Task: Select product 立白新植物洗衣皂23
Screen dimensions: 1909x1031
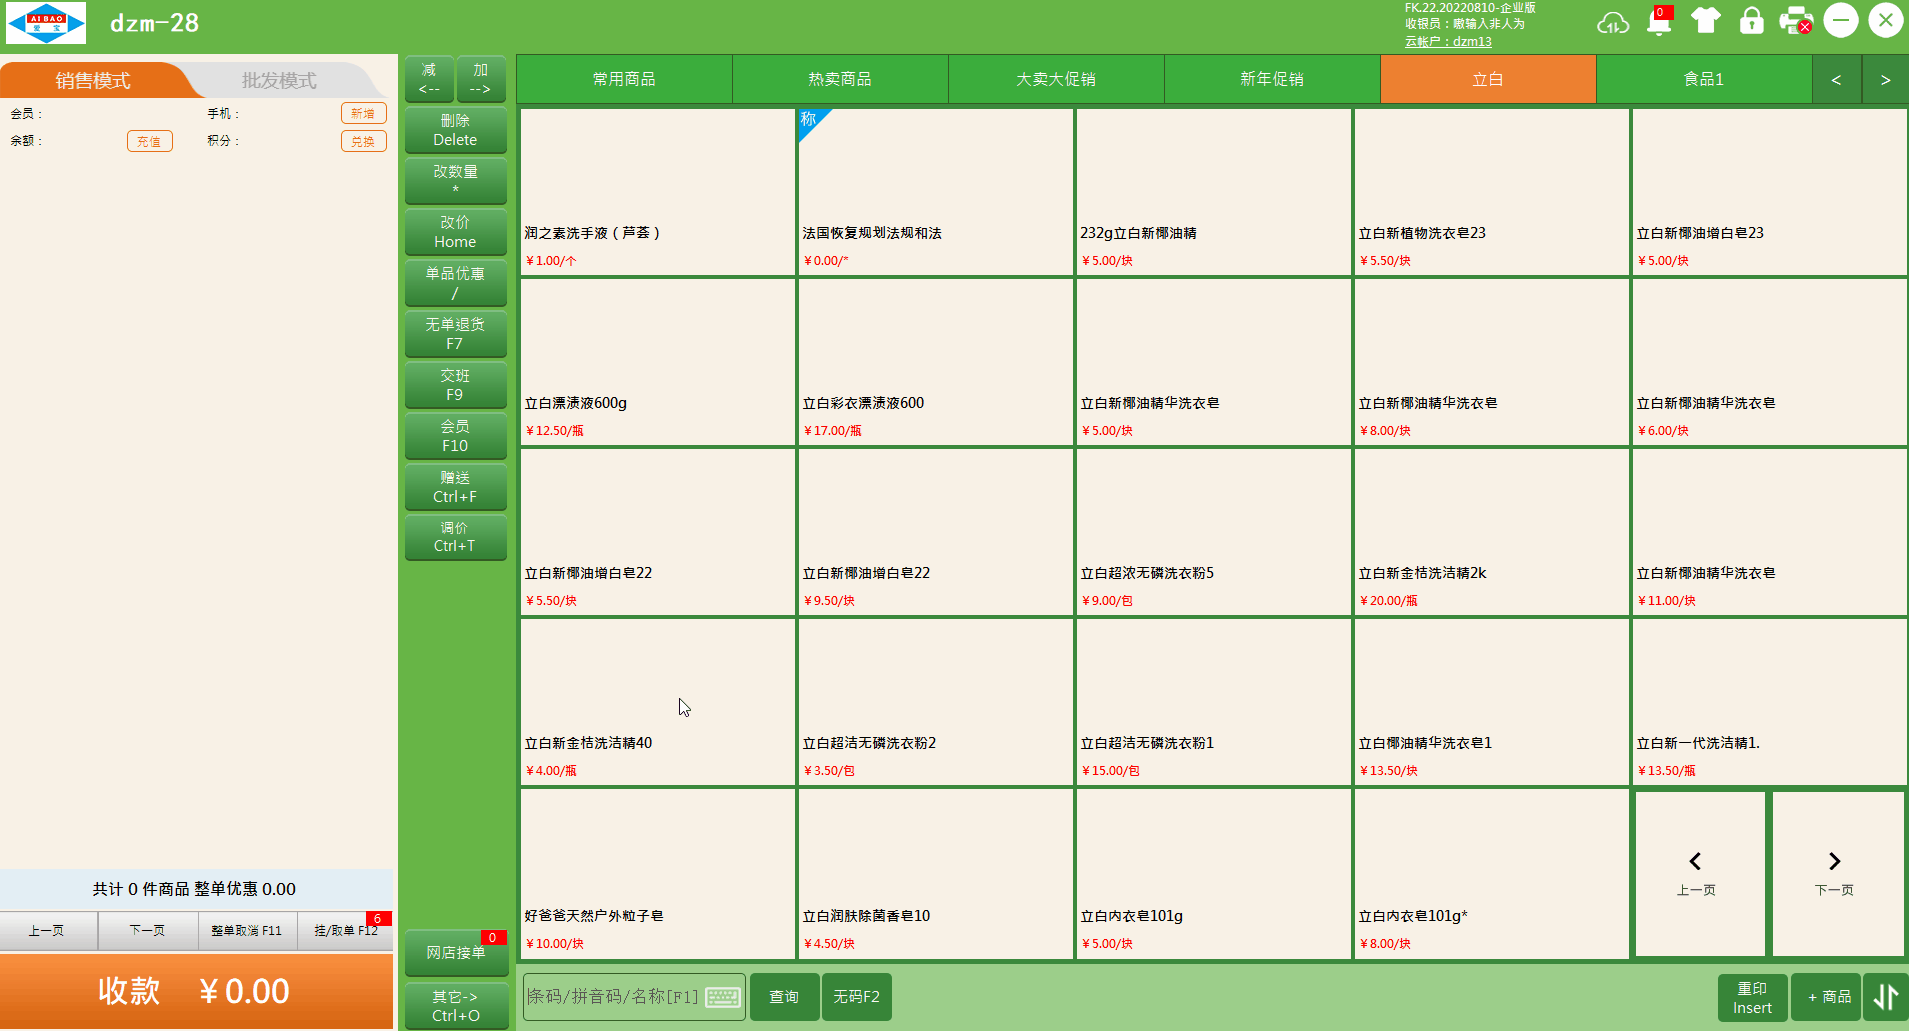Action: click(x=1491, y=192)
